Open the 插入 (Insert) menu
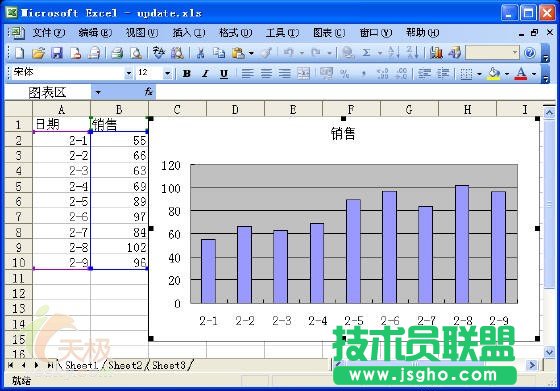The image size is (560, 391). [x=189, y=33]
